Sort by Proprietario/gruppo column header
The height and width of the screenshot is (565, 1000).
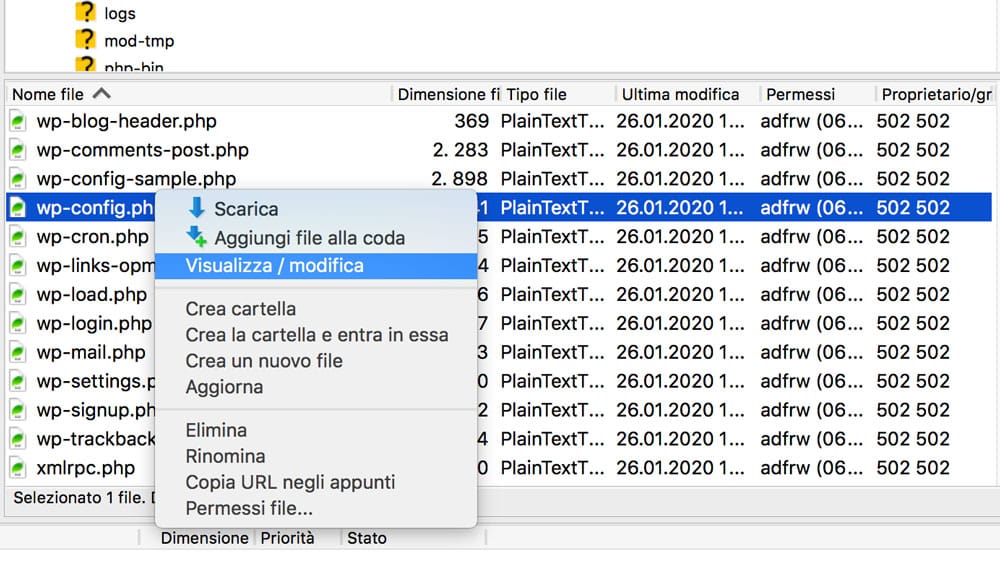(936, 94)
